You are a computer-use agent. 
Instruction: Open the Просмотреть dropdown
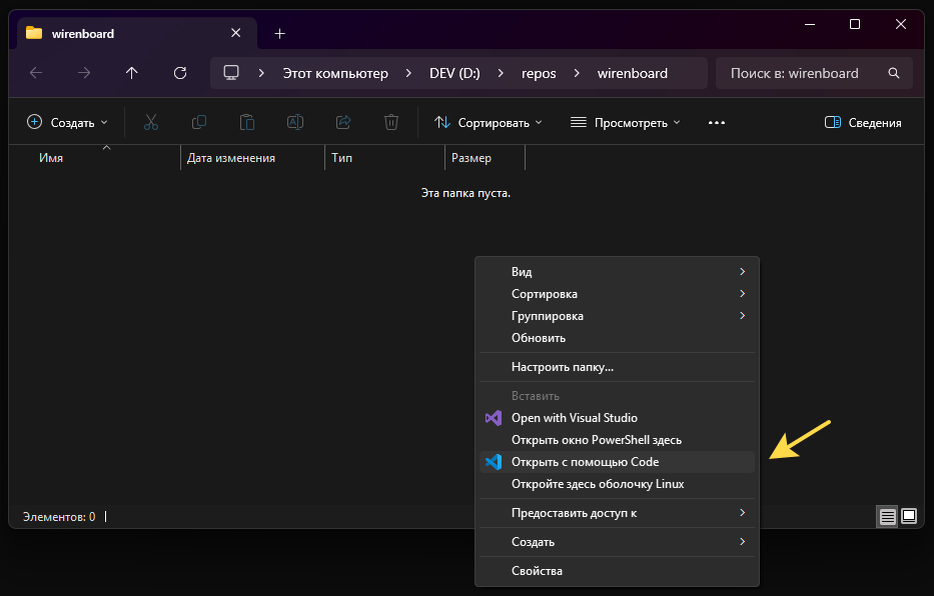625,123
